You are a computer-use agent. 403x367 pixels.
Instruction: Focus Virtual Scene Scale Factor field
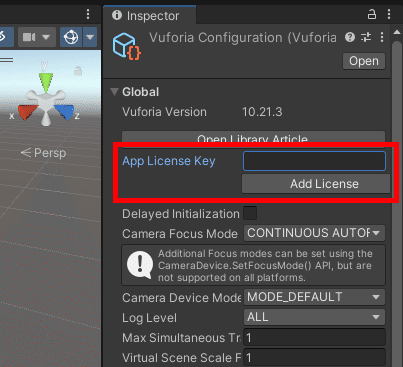point(314,357)
